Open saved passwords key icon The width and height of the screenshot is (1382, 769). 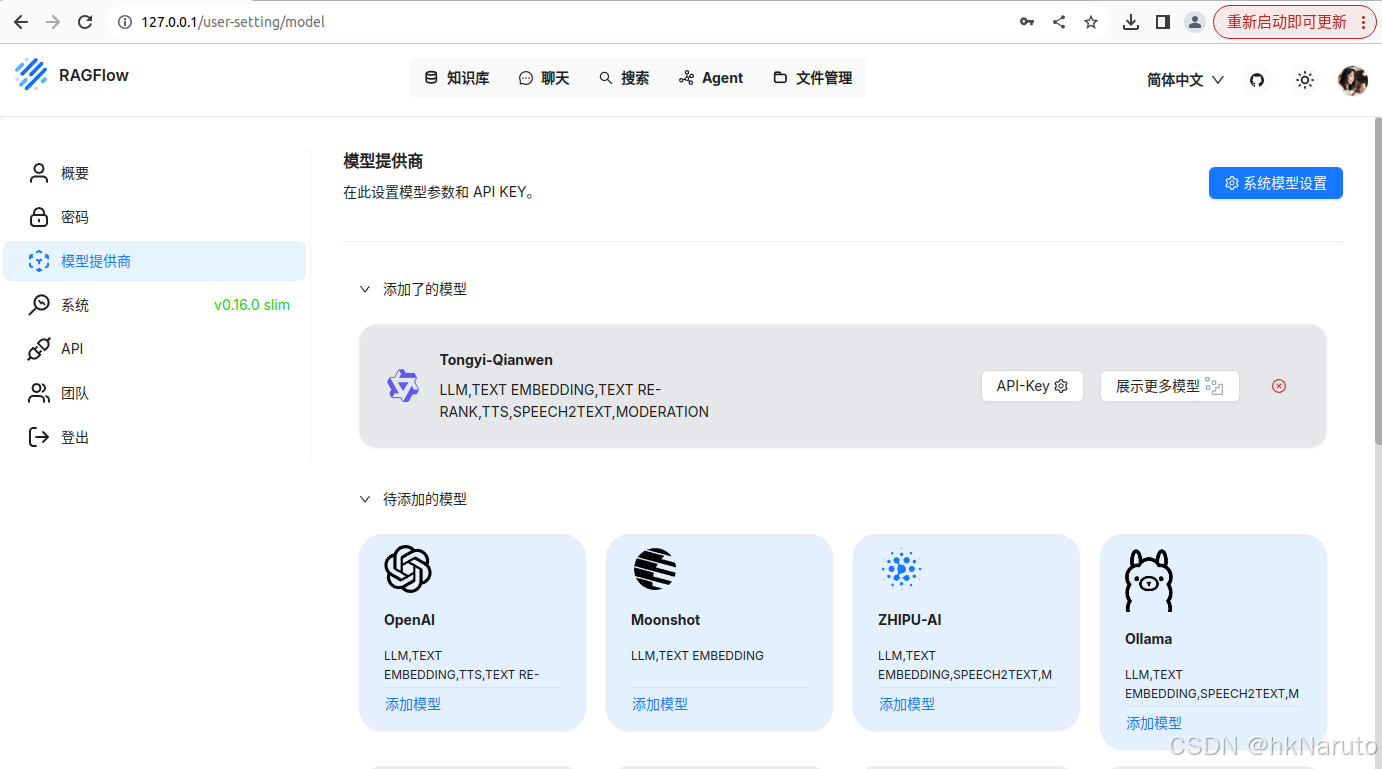point(1027,22)
